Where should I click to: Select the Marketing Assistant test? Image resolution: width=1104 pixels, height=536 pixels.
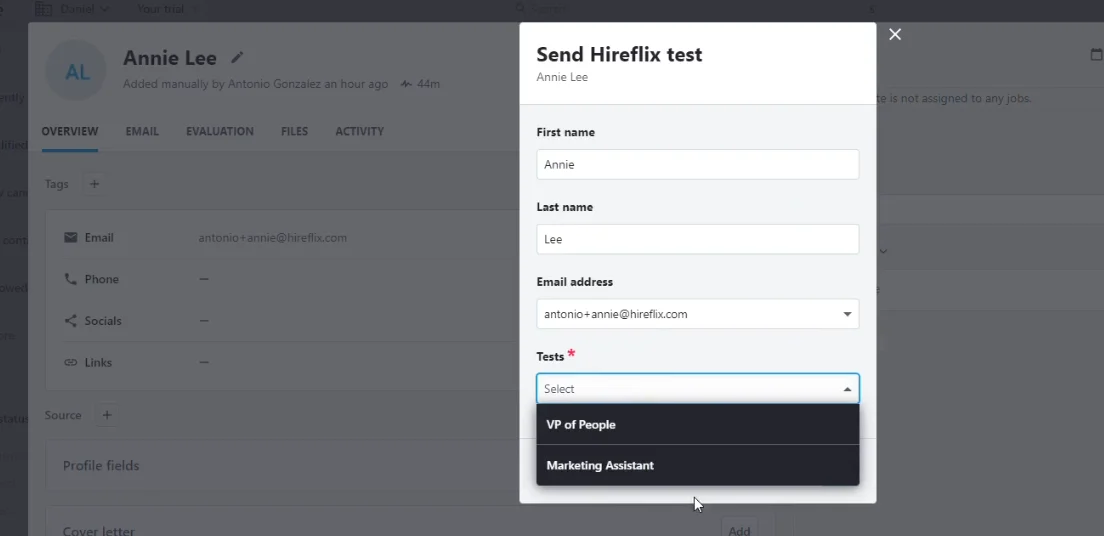click(697, 466)
